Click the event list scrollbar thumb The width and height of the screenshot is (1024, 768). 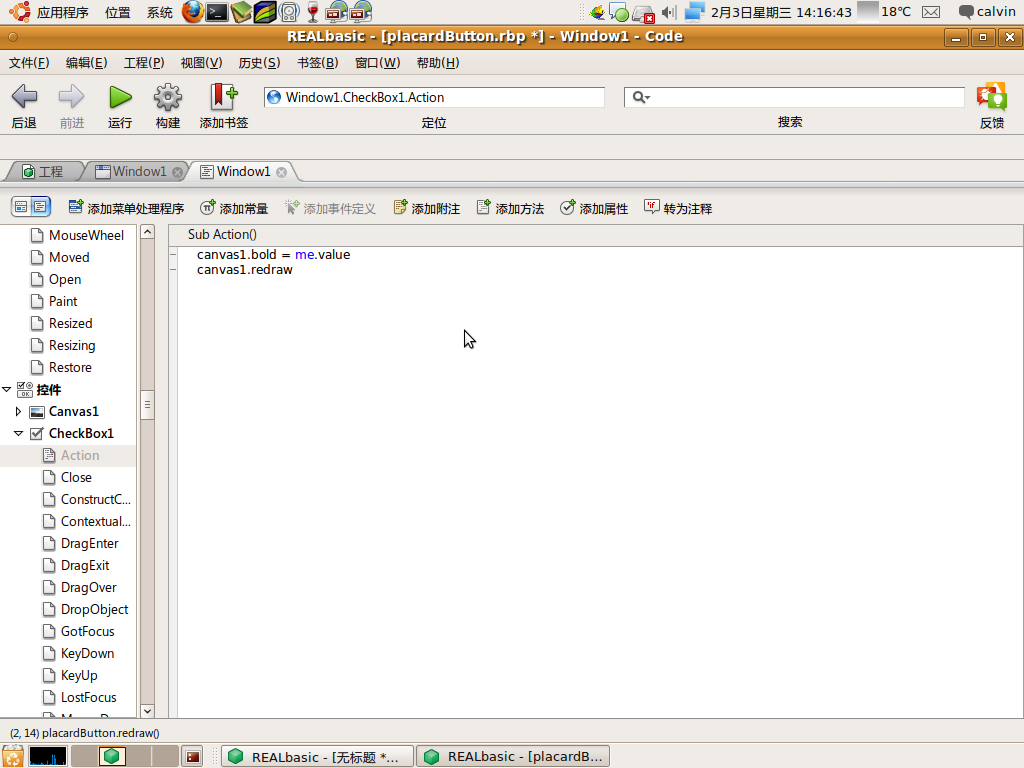point(148,405)
